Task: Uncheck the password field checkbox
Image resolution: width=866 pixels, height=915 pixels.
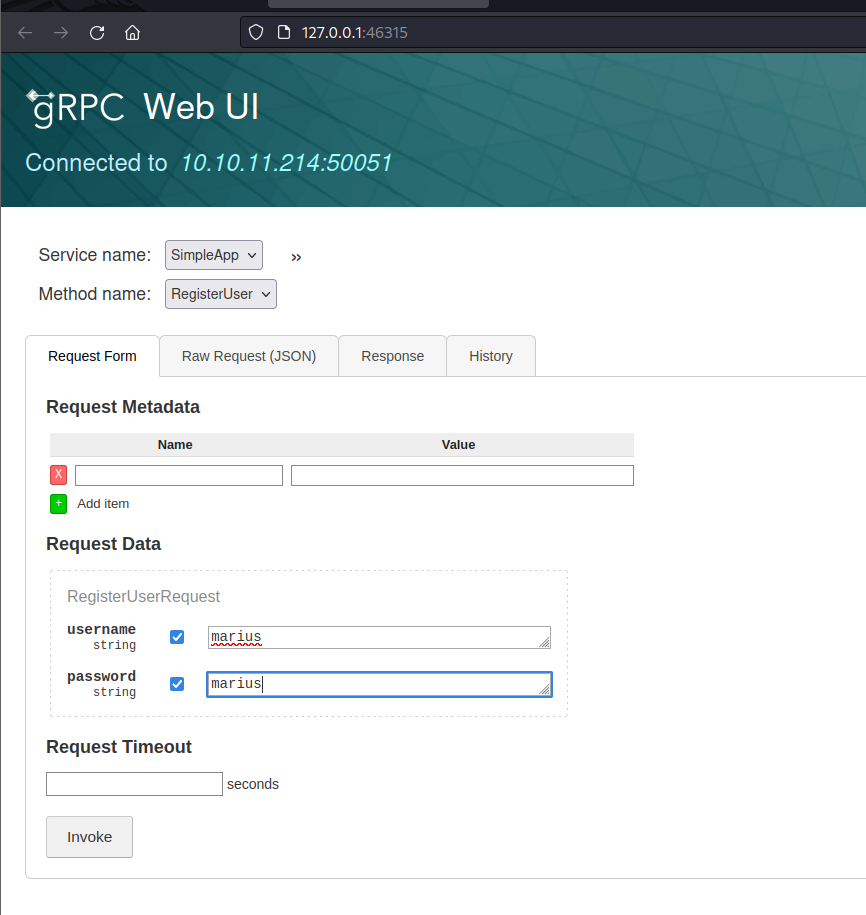Action: tap(177, 684)
